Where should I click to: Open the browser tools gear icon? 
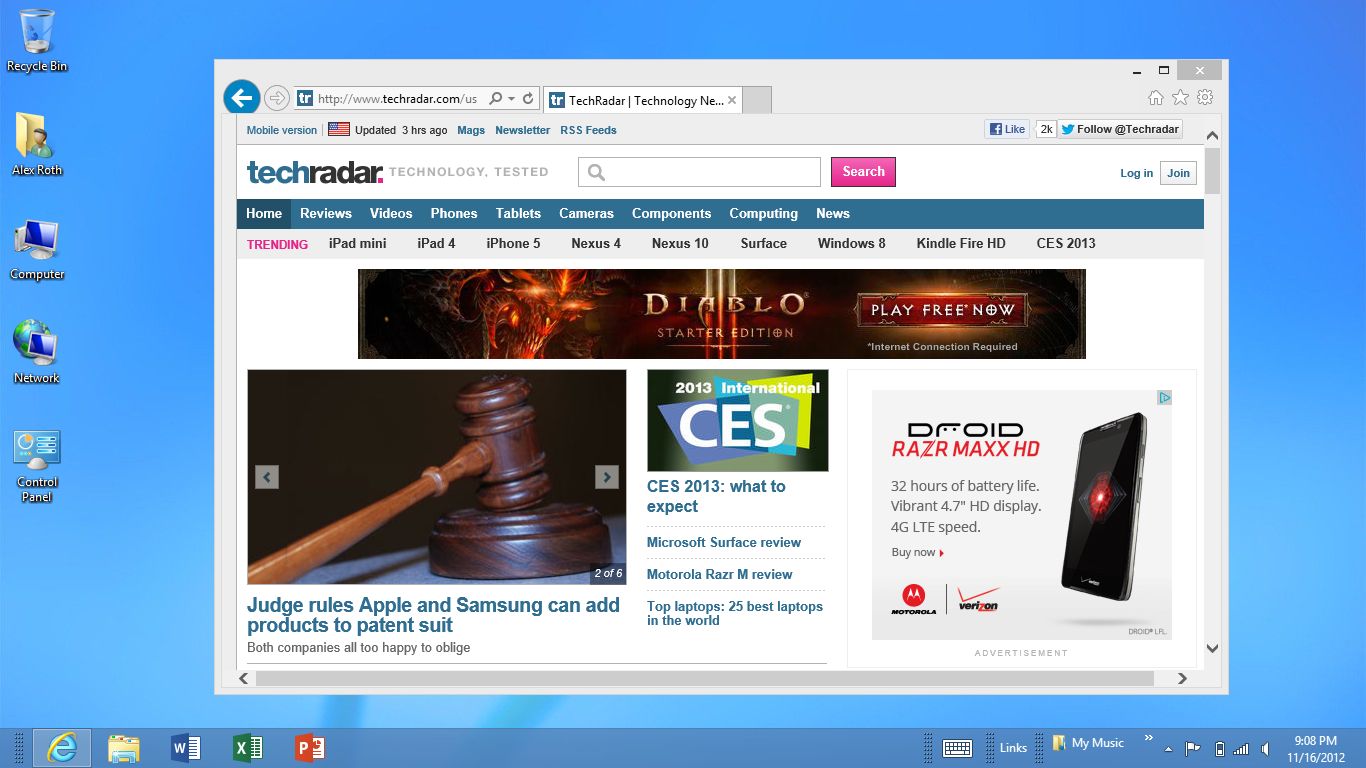(x=1205, y=97)
